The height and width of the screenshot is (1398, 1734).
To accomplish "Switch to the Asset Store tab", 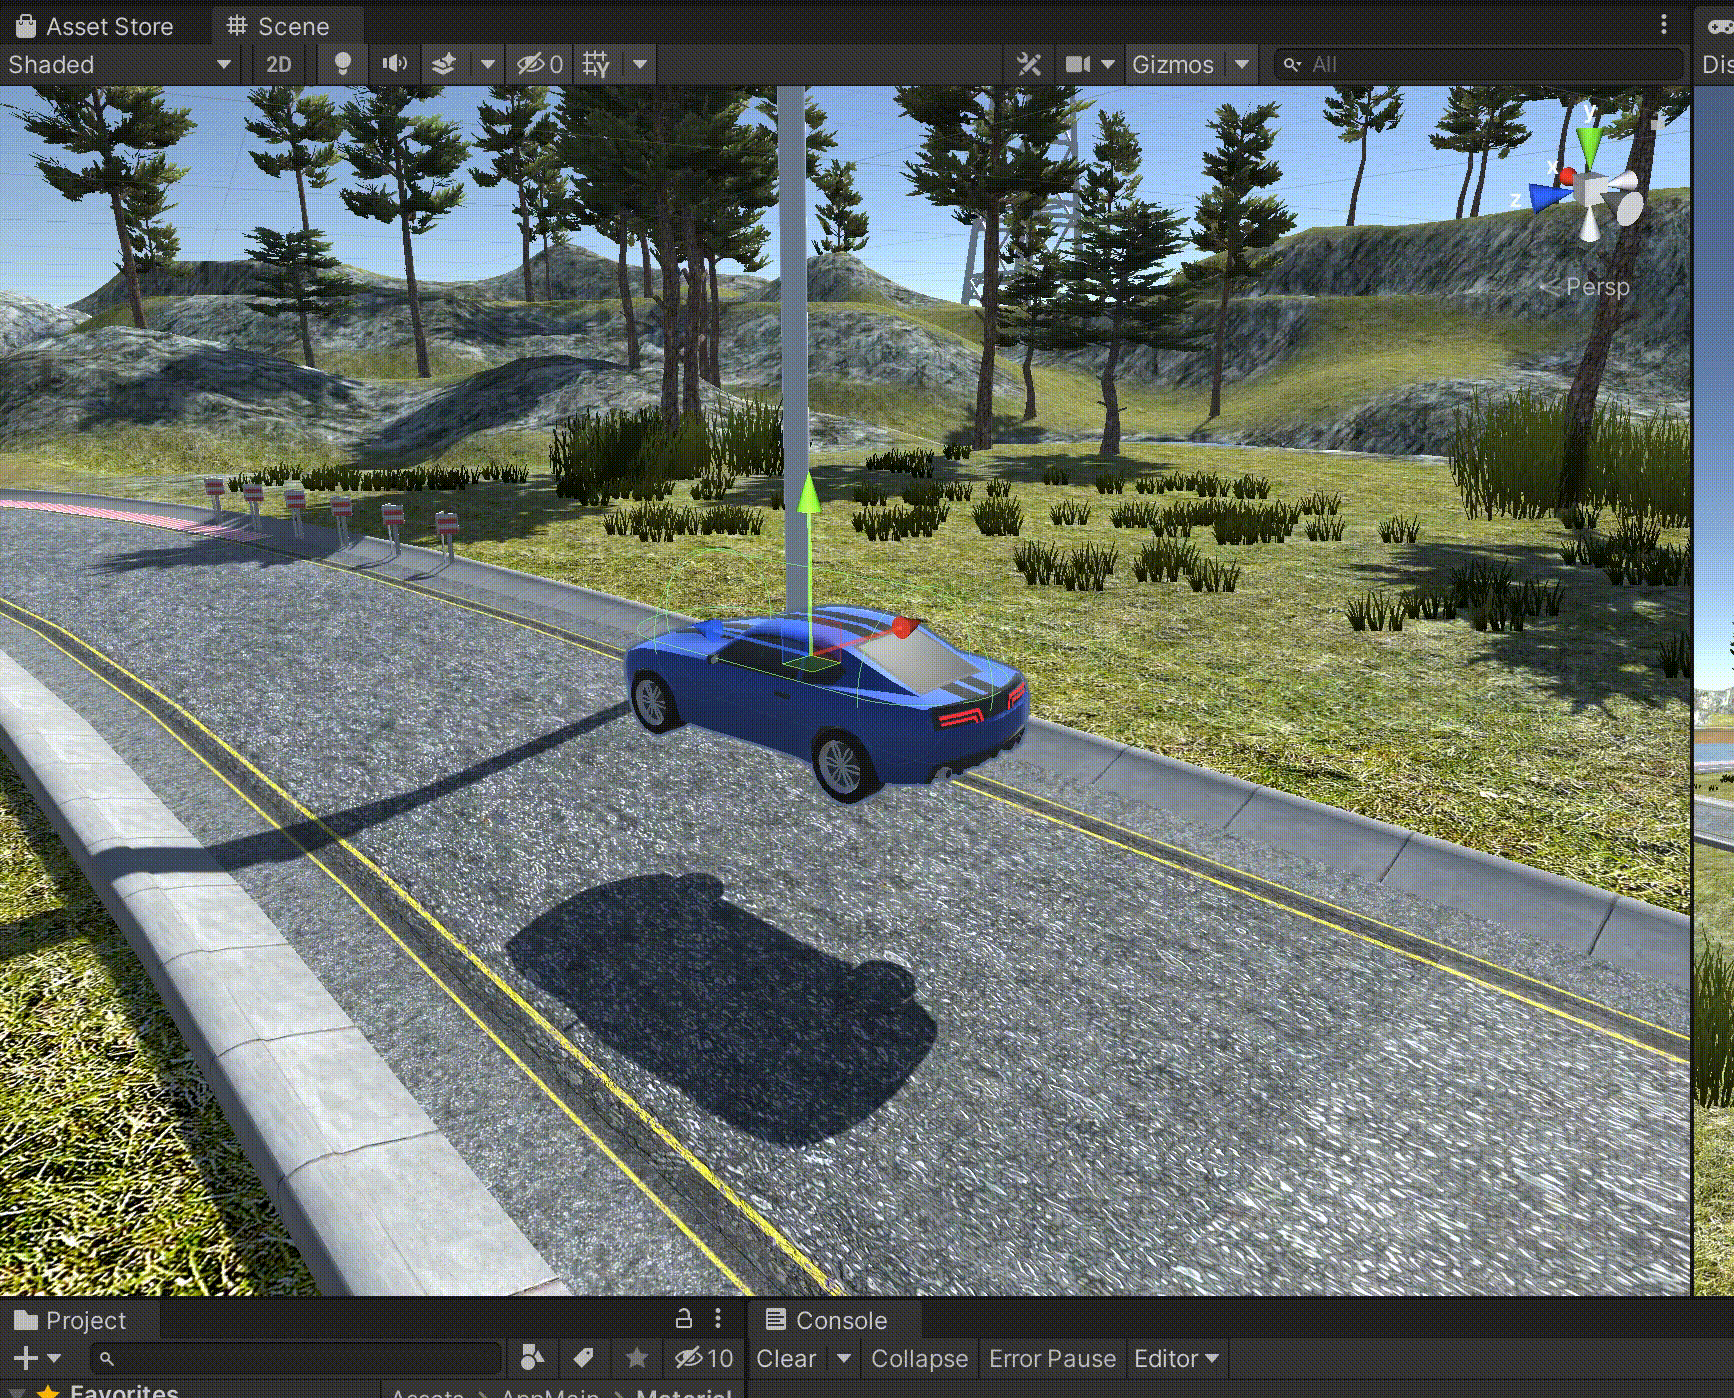I will pos(93,26).
